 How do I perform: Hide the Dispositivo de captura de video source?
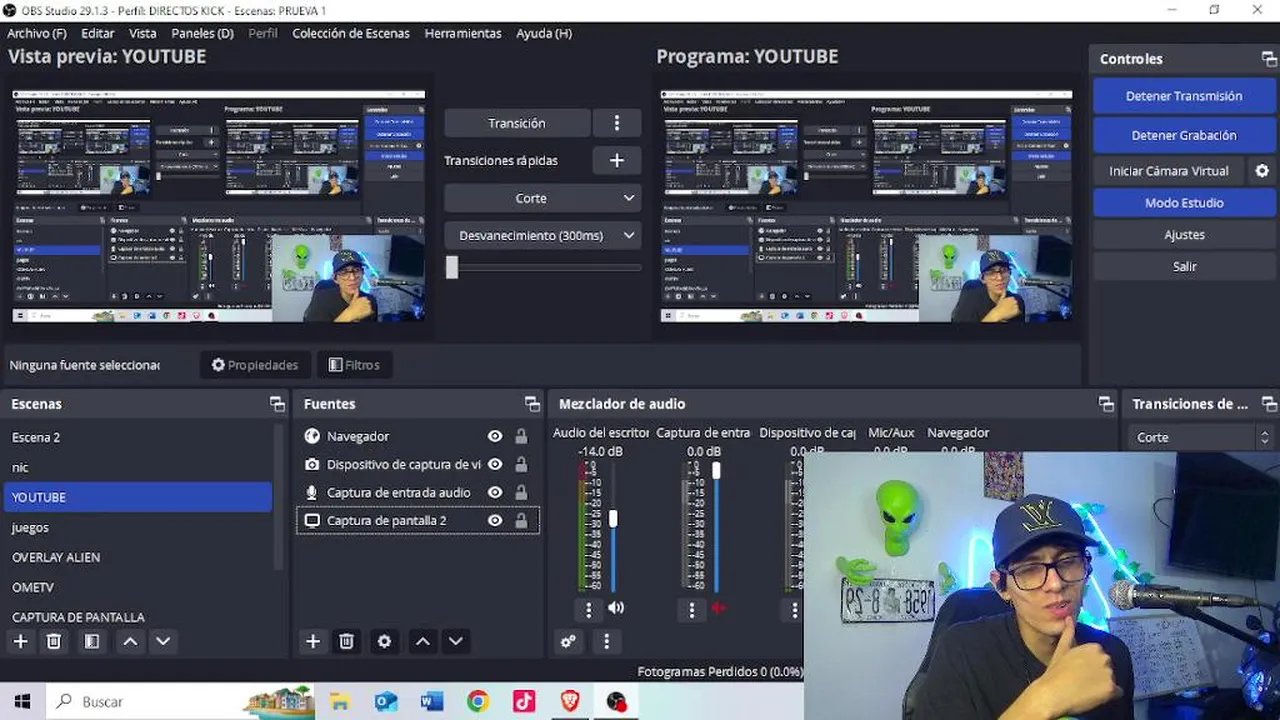point(494,464)
